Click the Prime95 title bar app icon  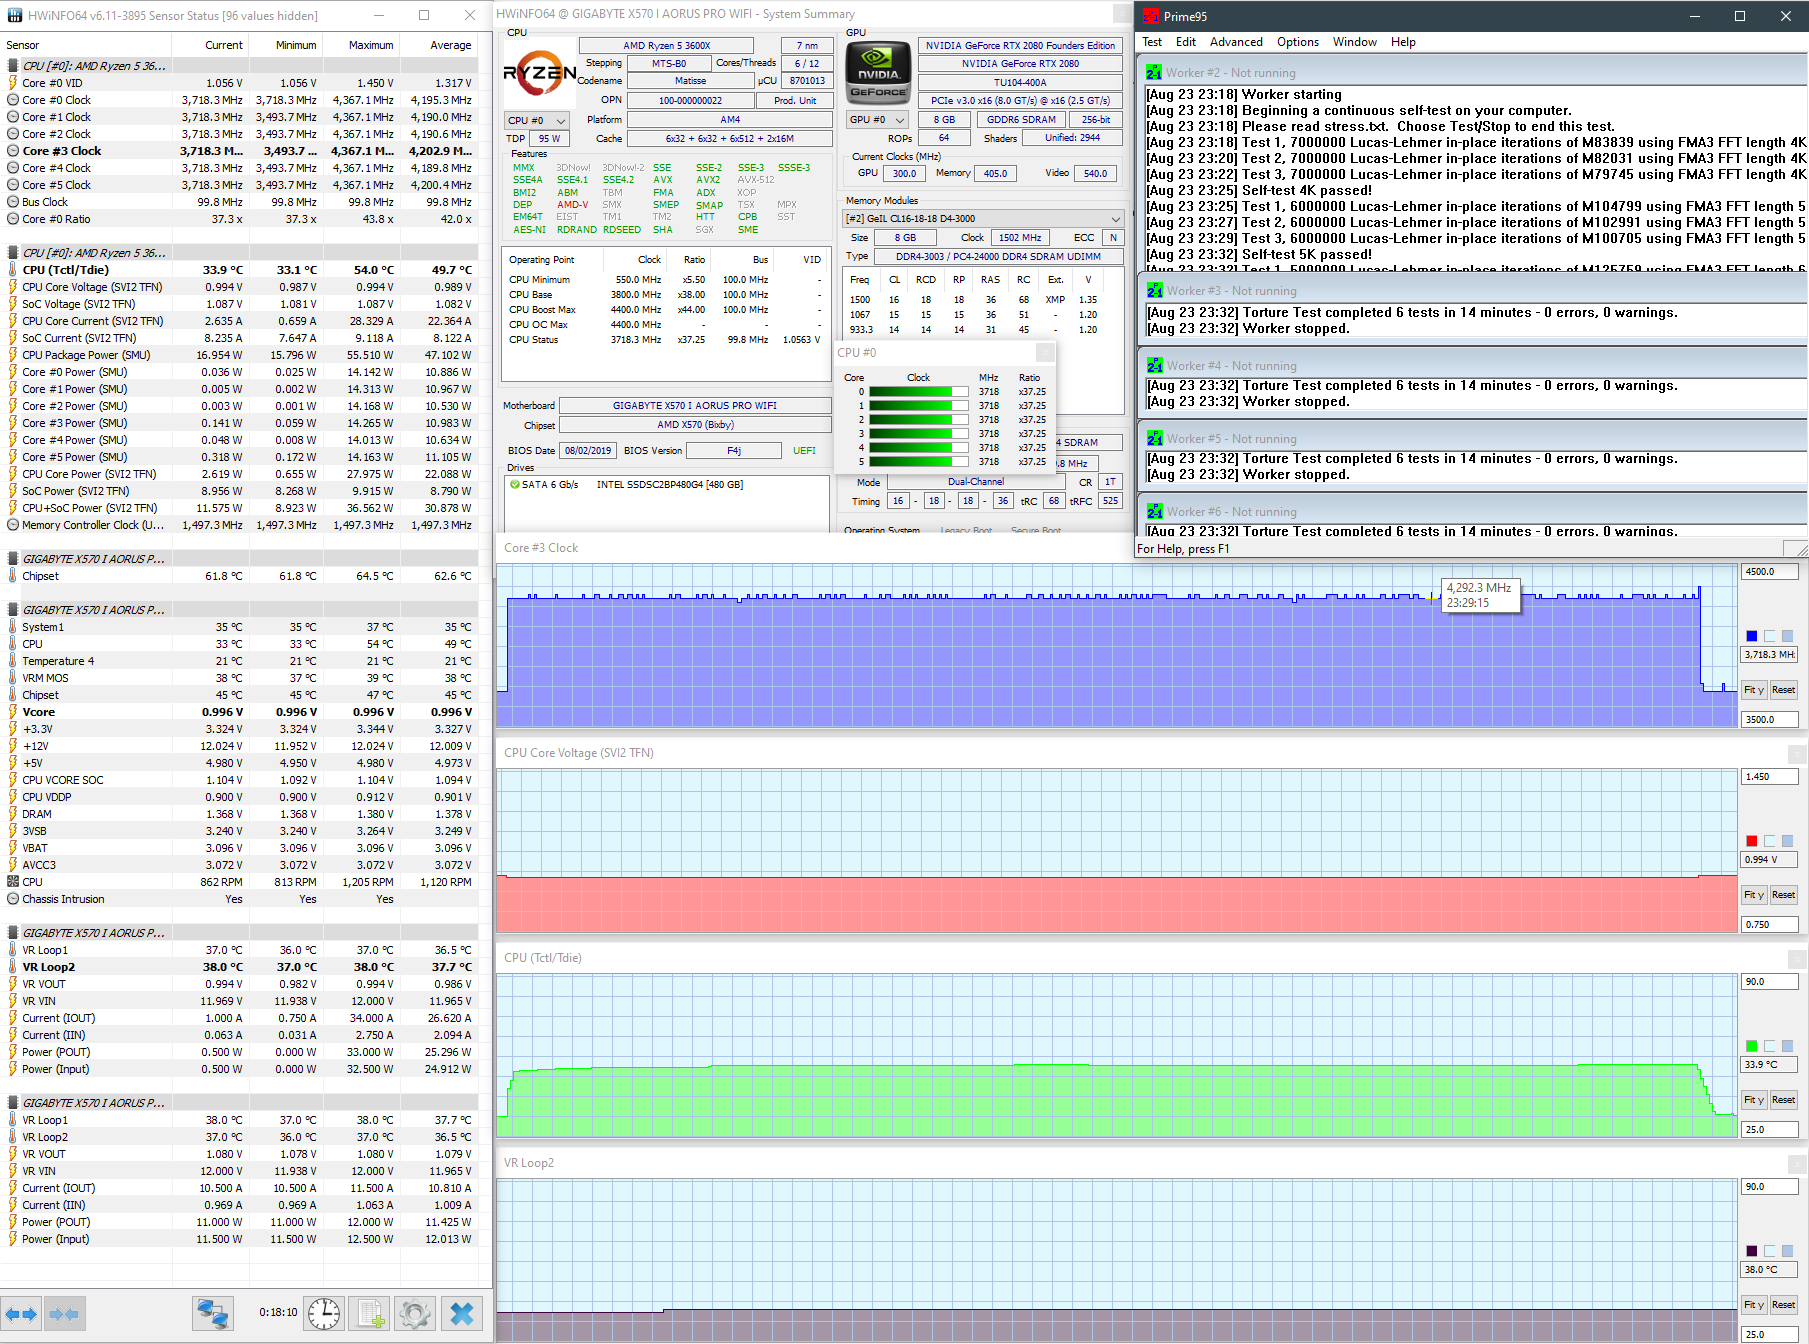[x=1151, y=16]
